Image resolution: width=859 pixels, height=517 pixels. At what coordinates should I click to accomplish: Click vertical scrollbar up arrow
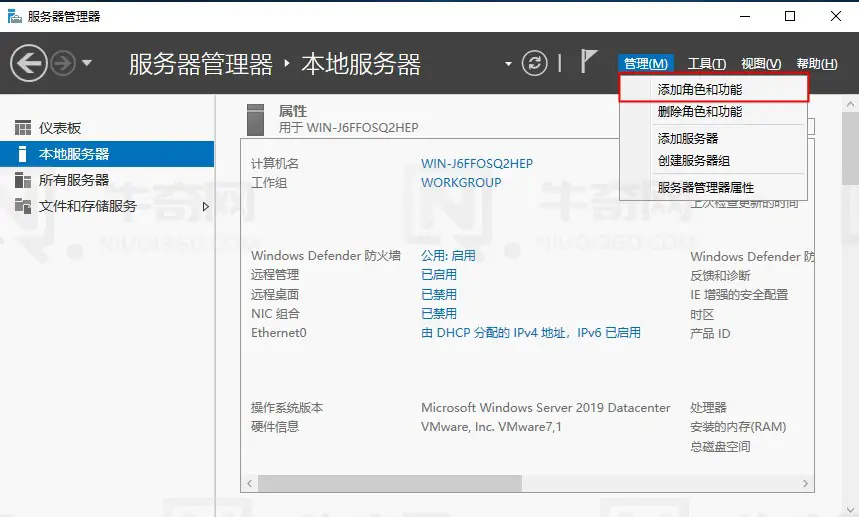click(850, 103)
